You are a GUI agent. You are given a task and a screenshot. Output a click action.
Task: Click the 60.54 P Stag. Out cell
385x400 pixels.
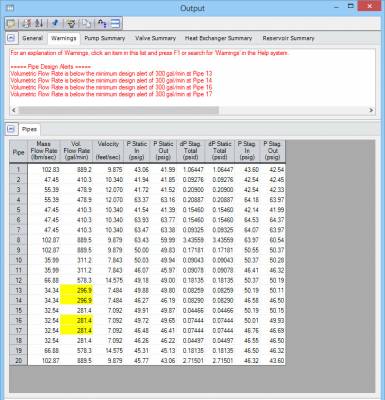(272, 240)
